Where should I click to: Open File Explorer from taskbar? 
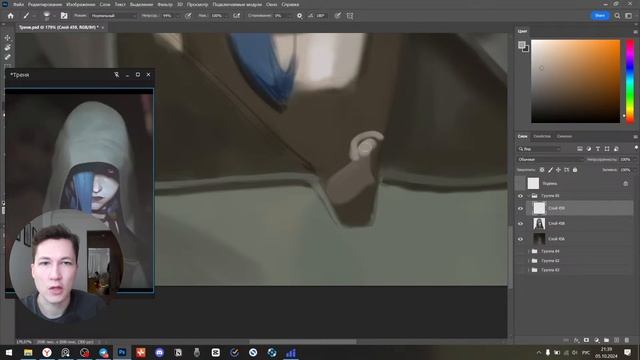[28, 353]
